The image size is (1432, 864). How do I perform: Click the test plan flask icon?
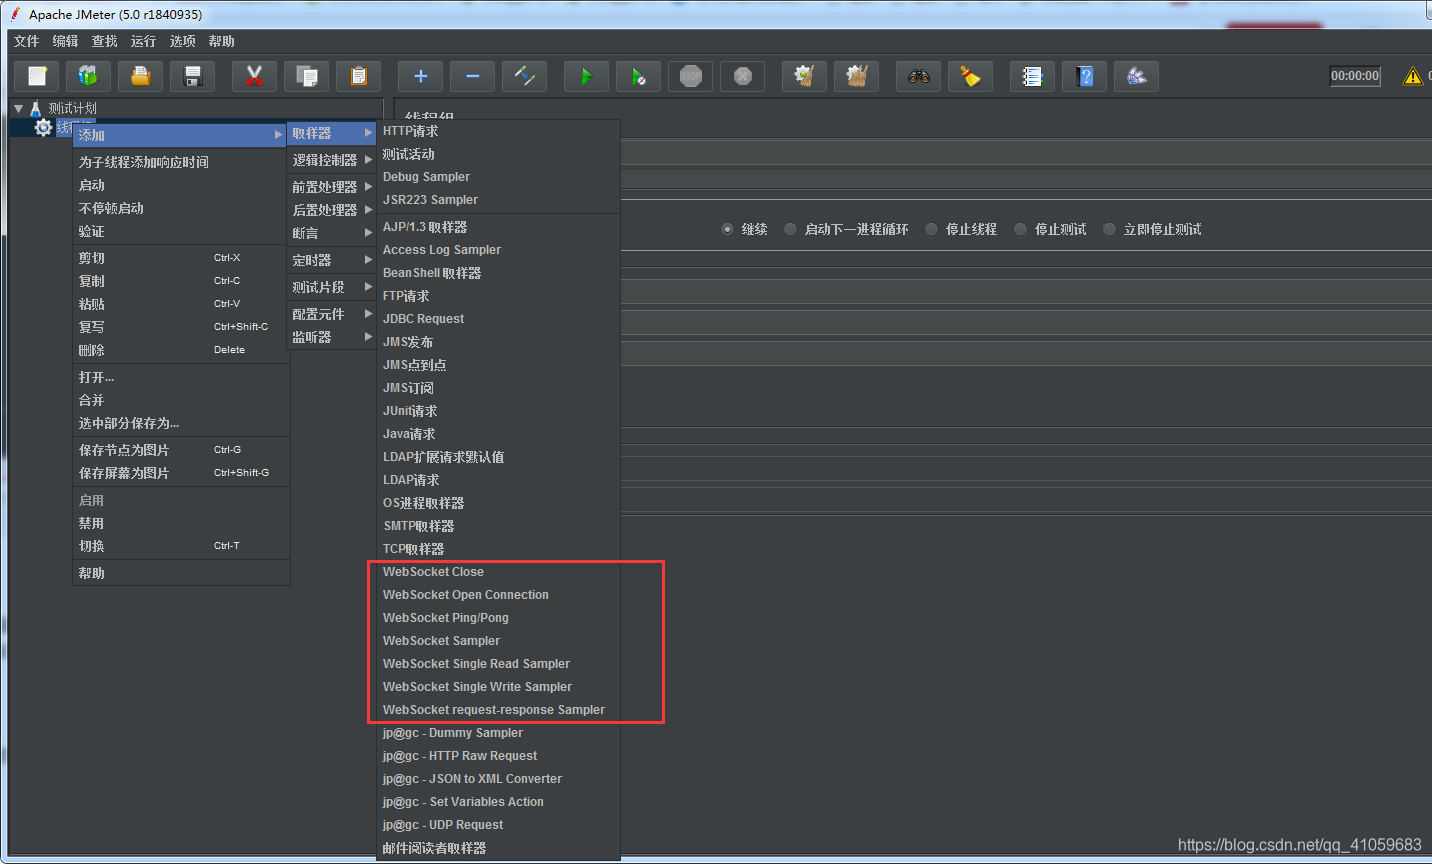coord(36,108)
